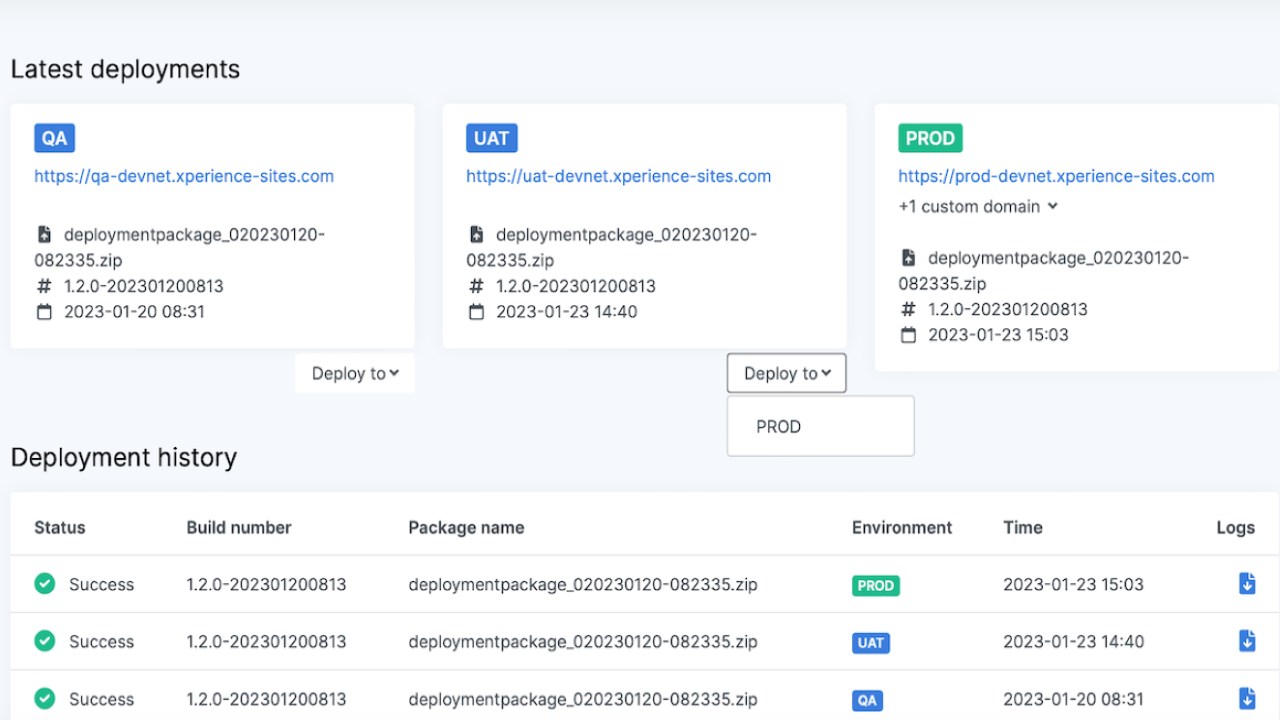Viewport: 1280px width, 720px height.
Task: Click the calendar icon in the QA card
Action: 44,312
